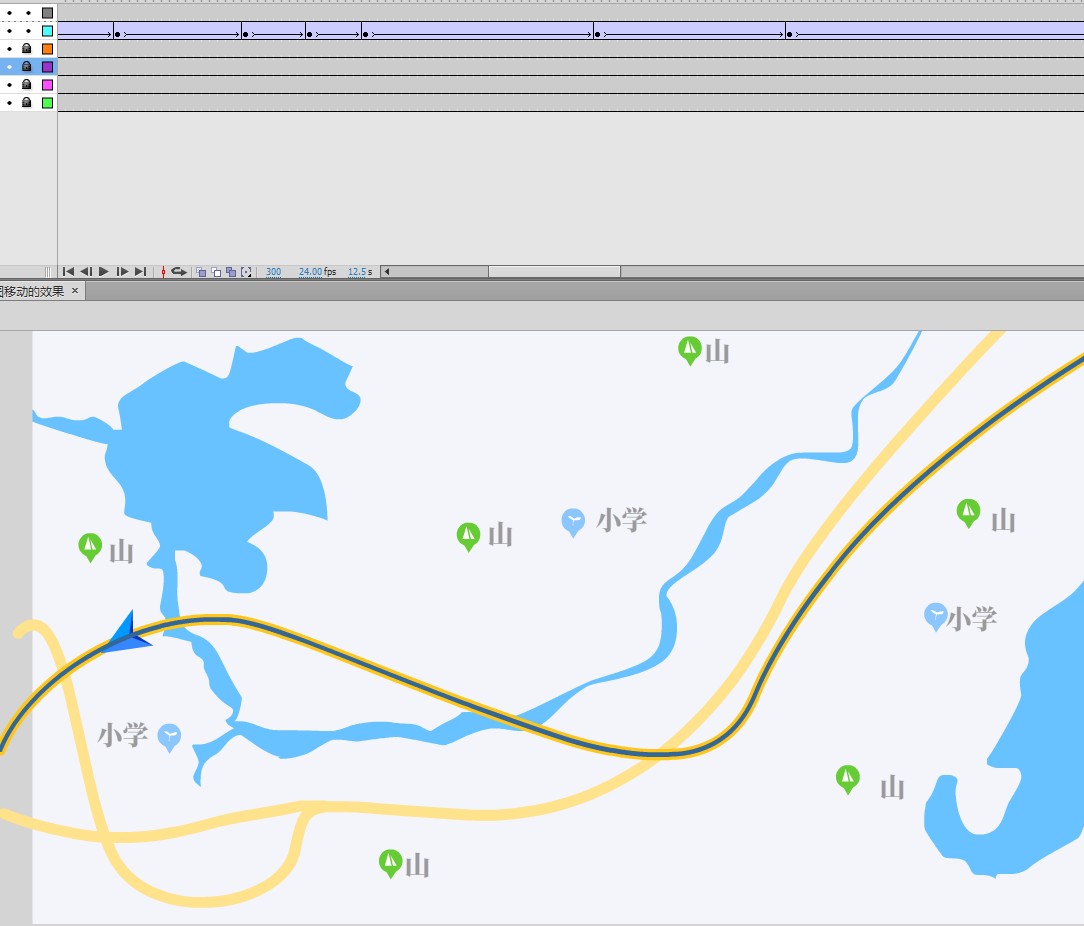Screen dimensions: 1084x926
Task: Go to the last frame
Action: [x=140, y=272]
